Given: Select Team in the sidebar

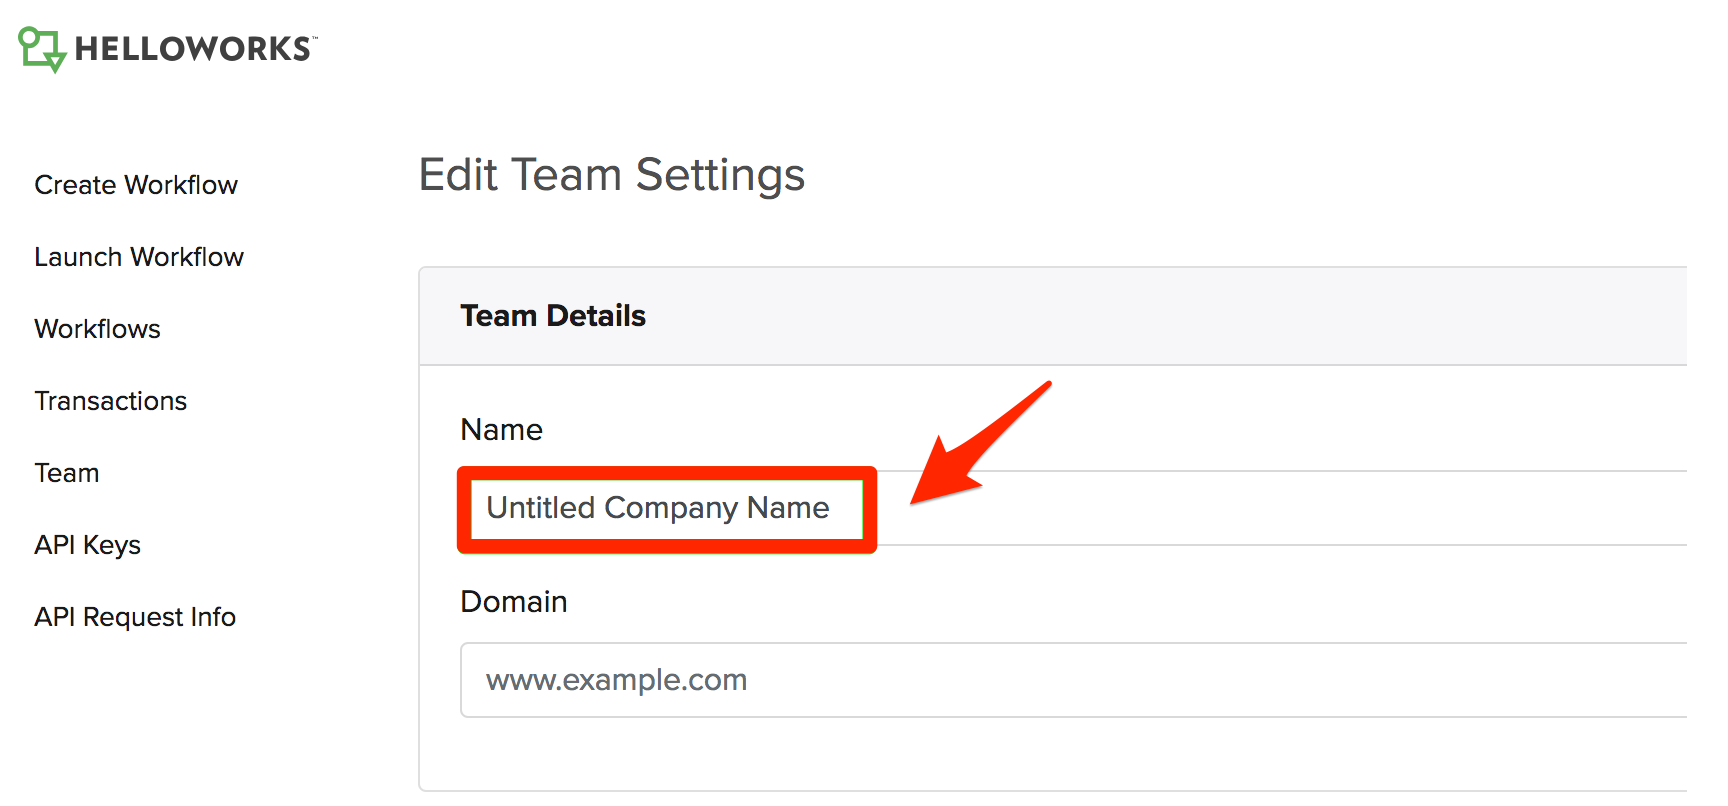Looking at the screenshot, I should click(x=67, y=473).
